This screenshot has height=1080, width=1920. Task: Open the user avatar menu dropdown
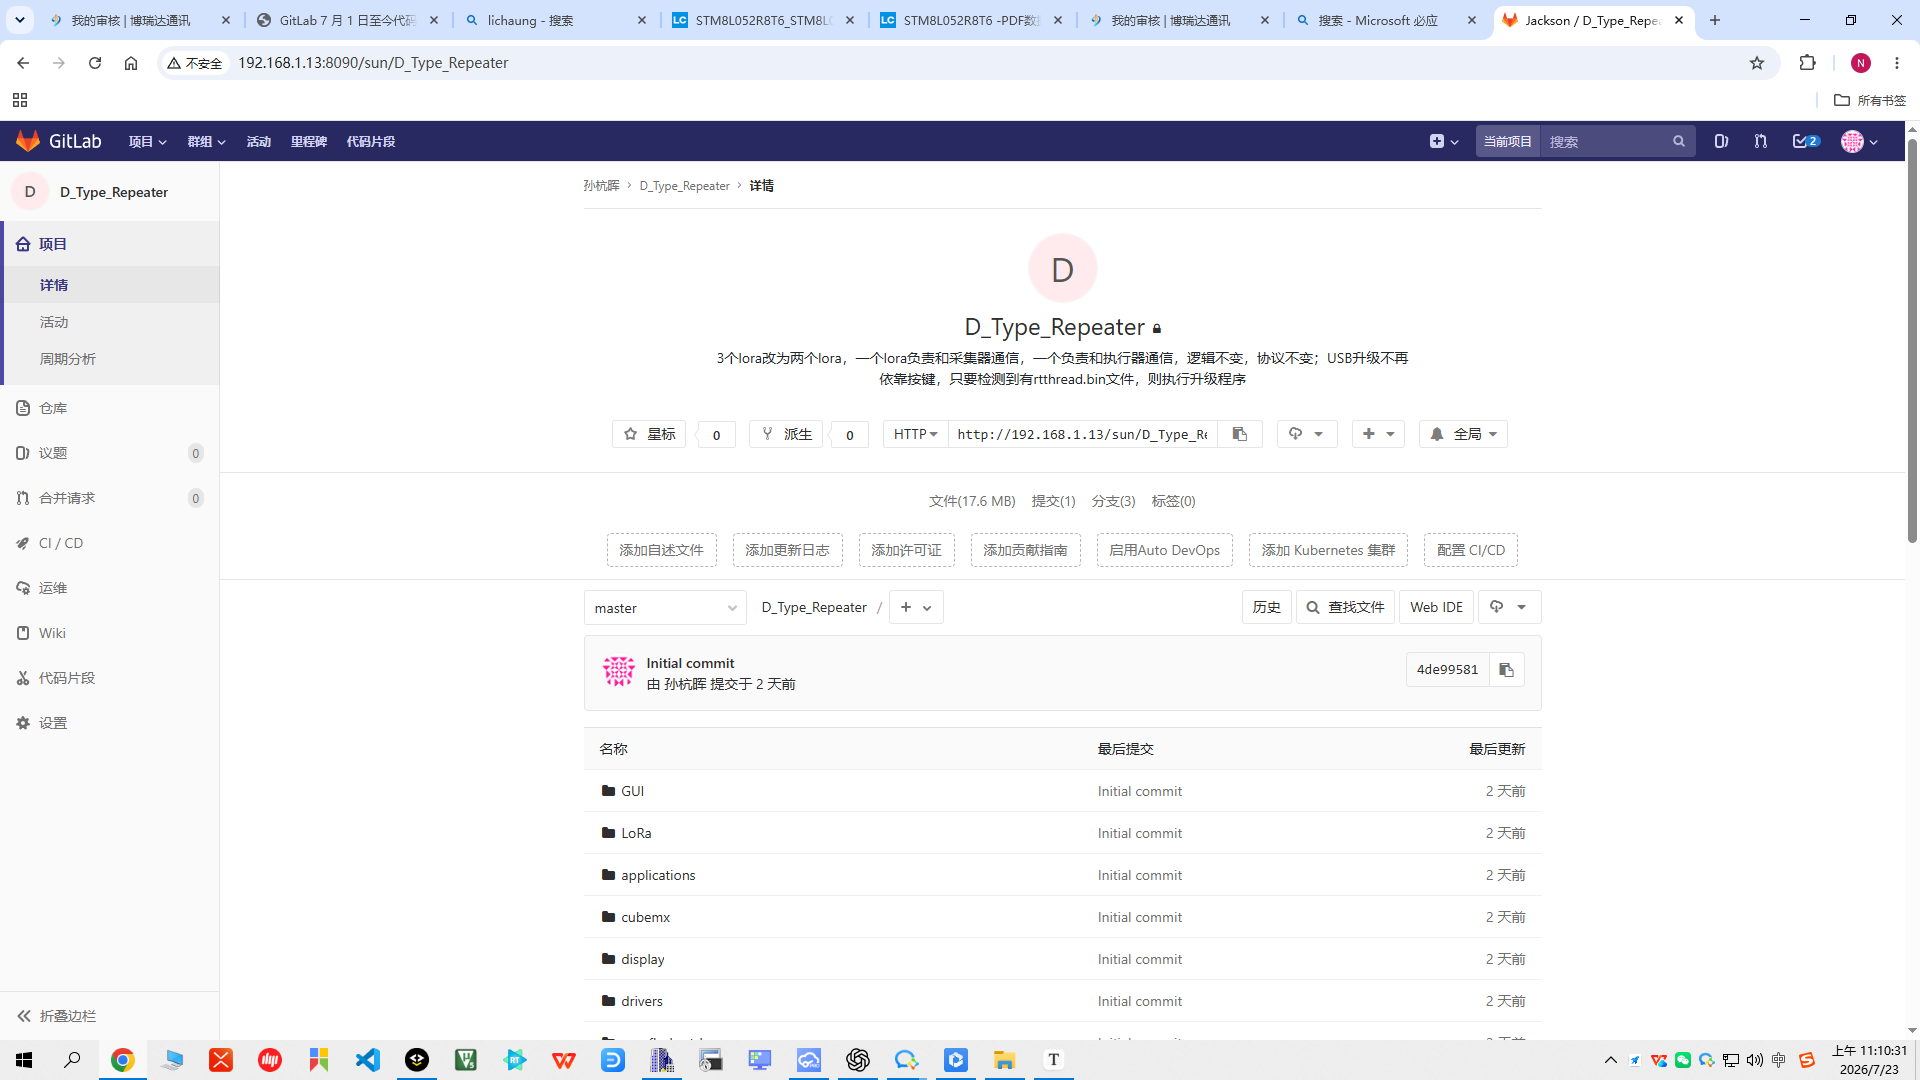click(x=1860, y=142)
